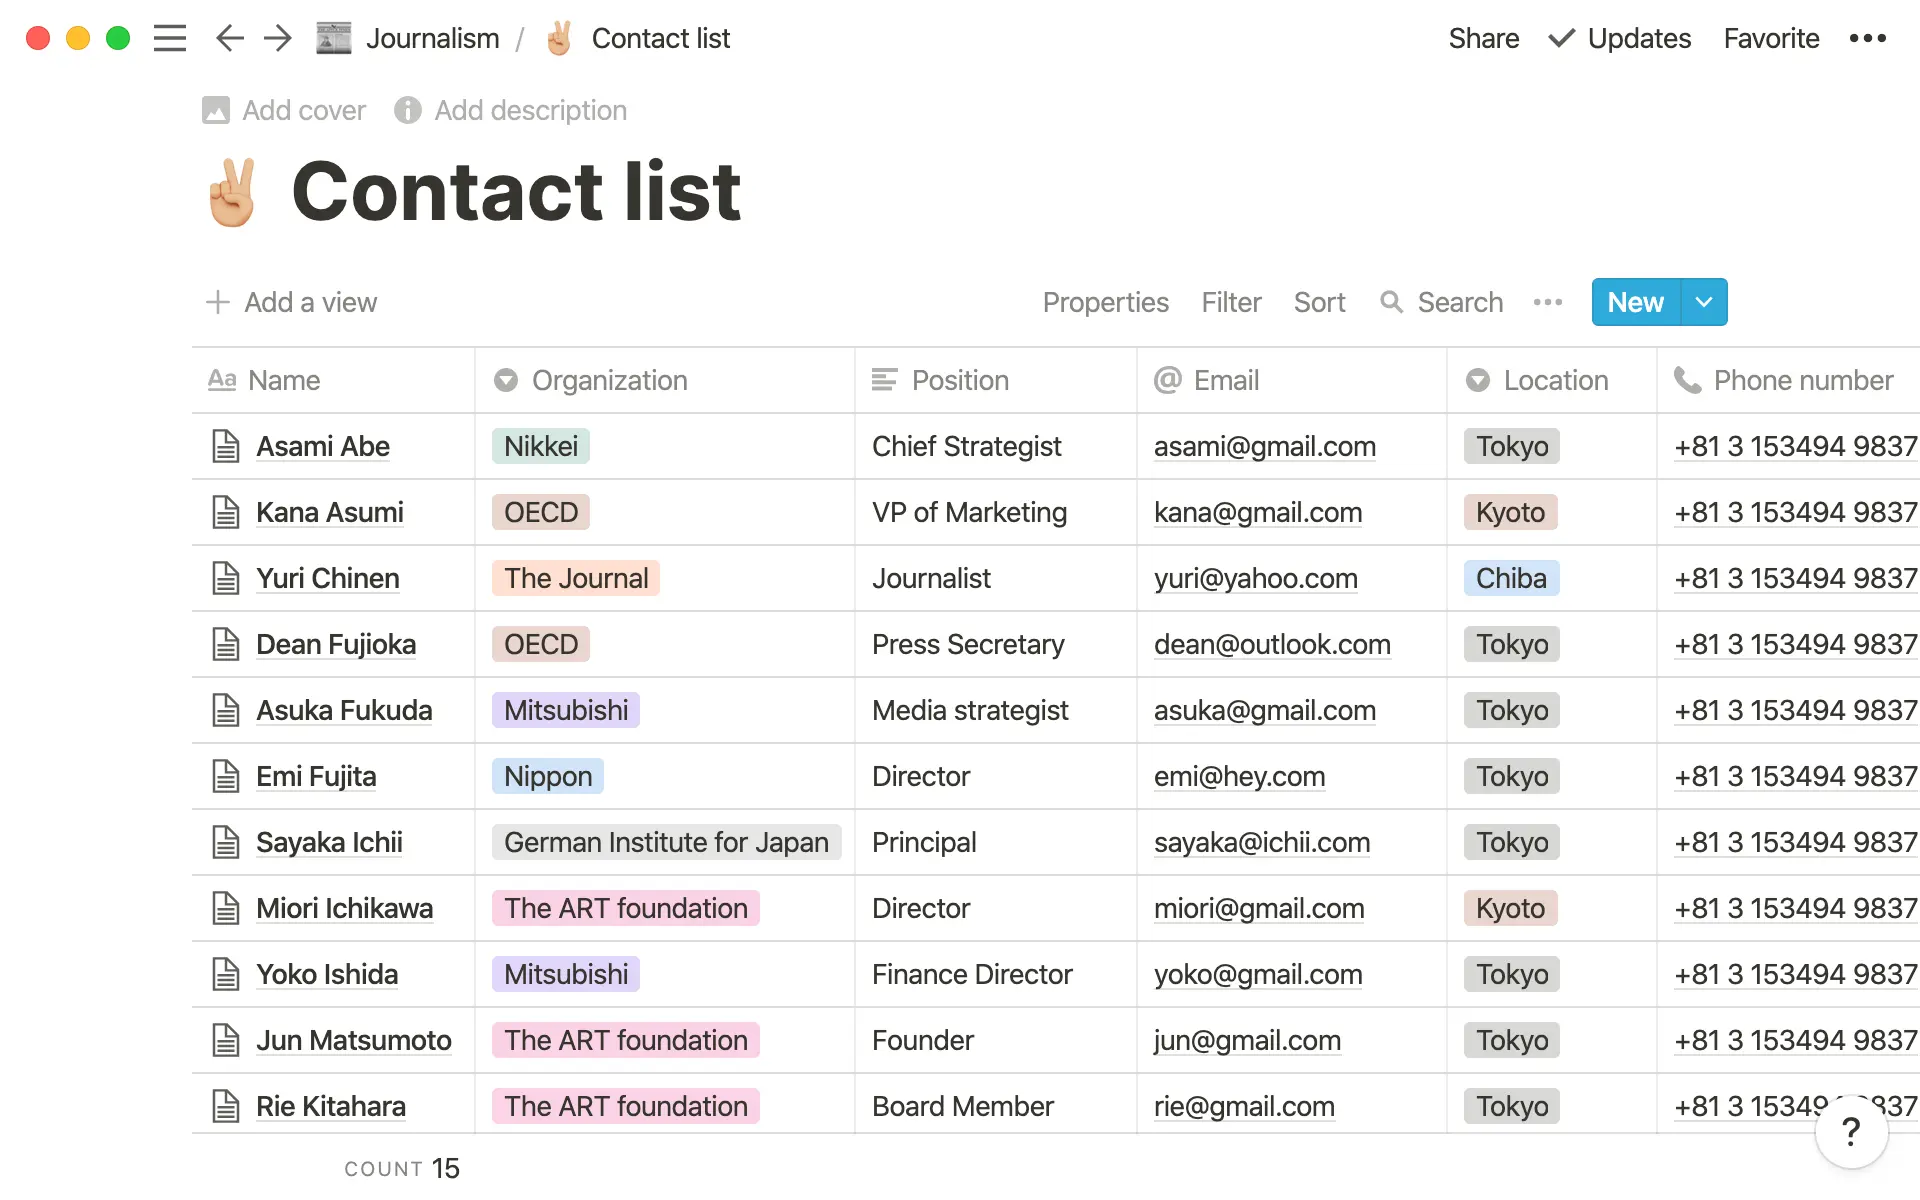Open the Organization column header menu

609,380
